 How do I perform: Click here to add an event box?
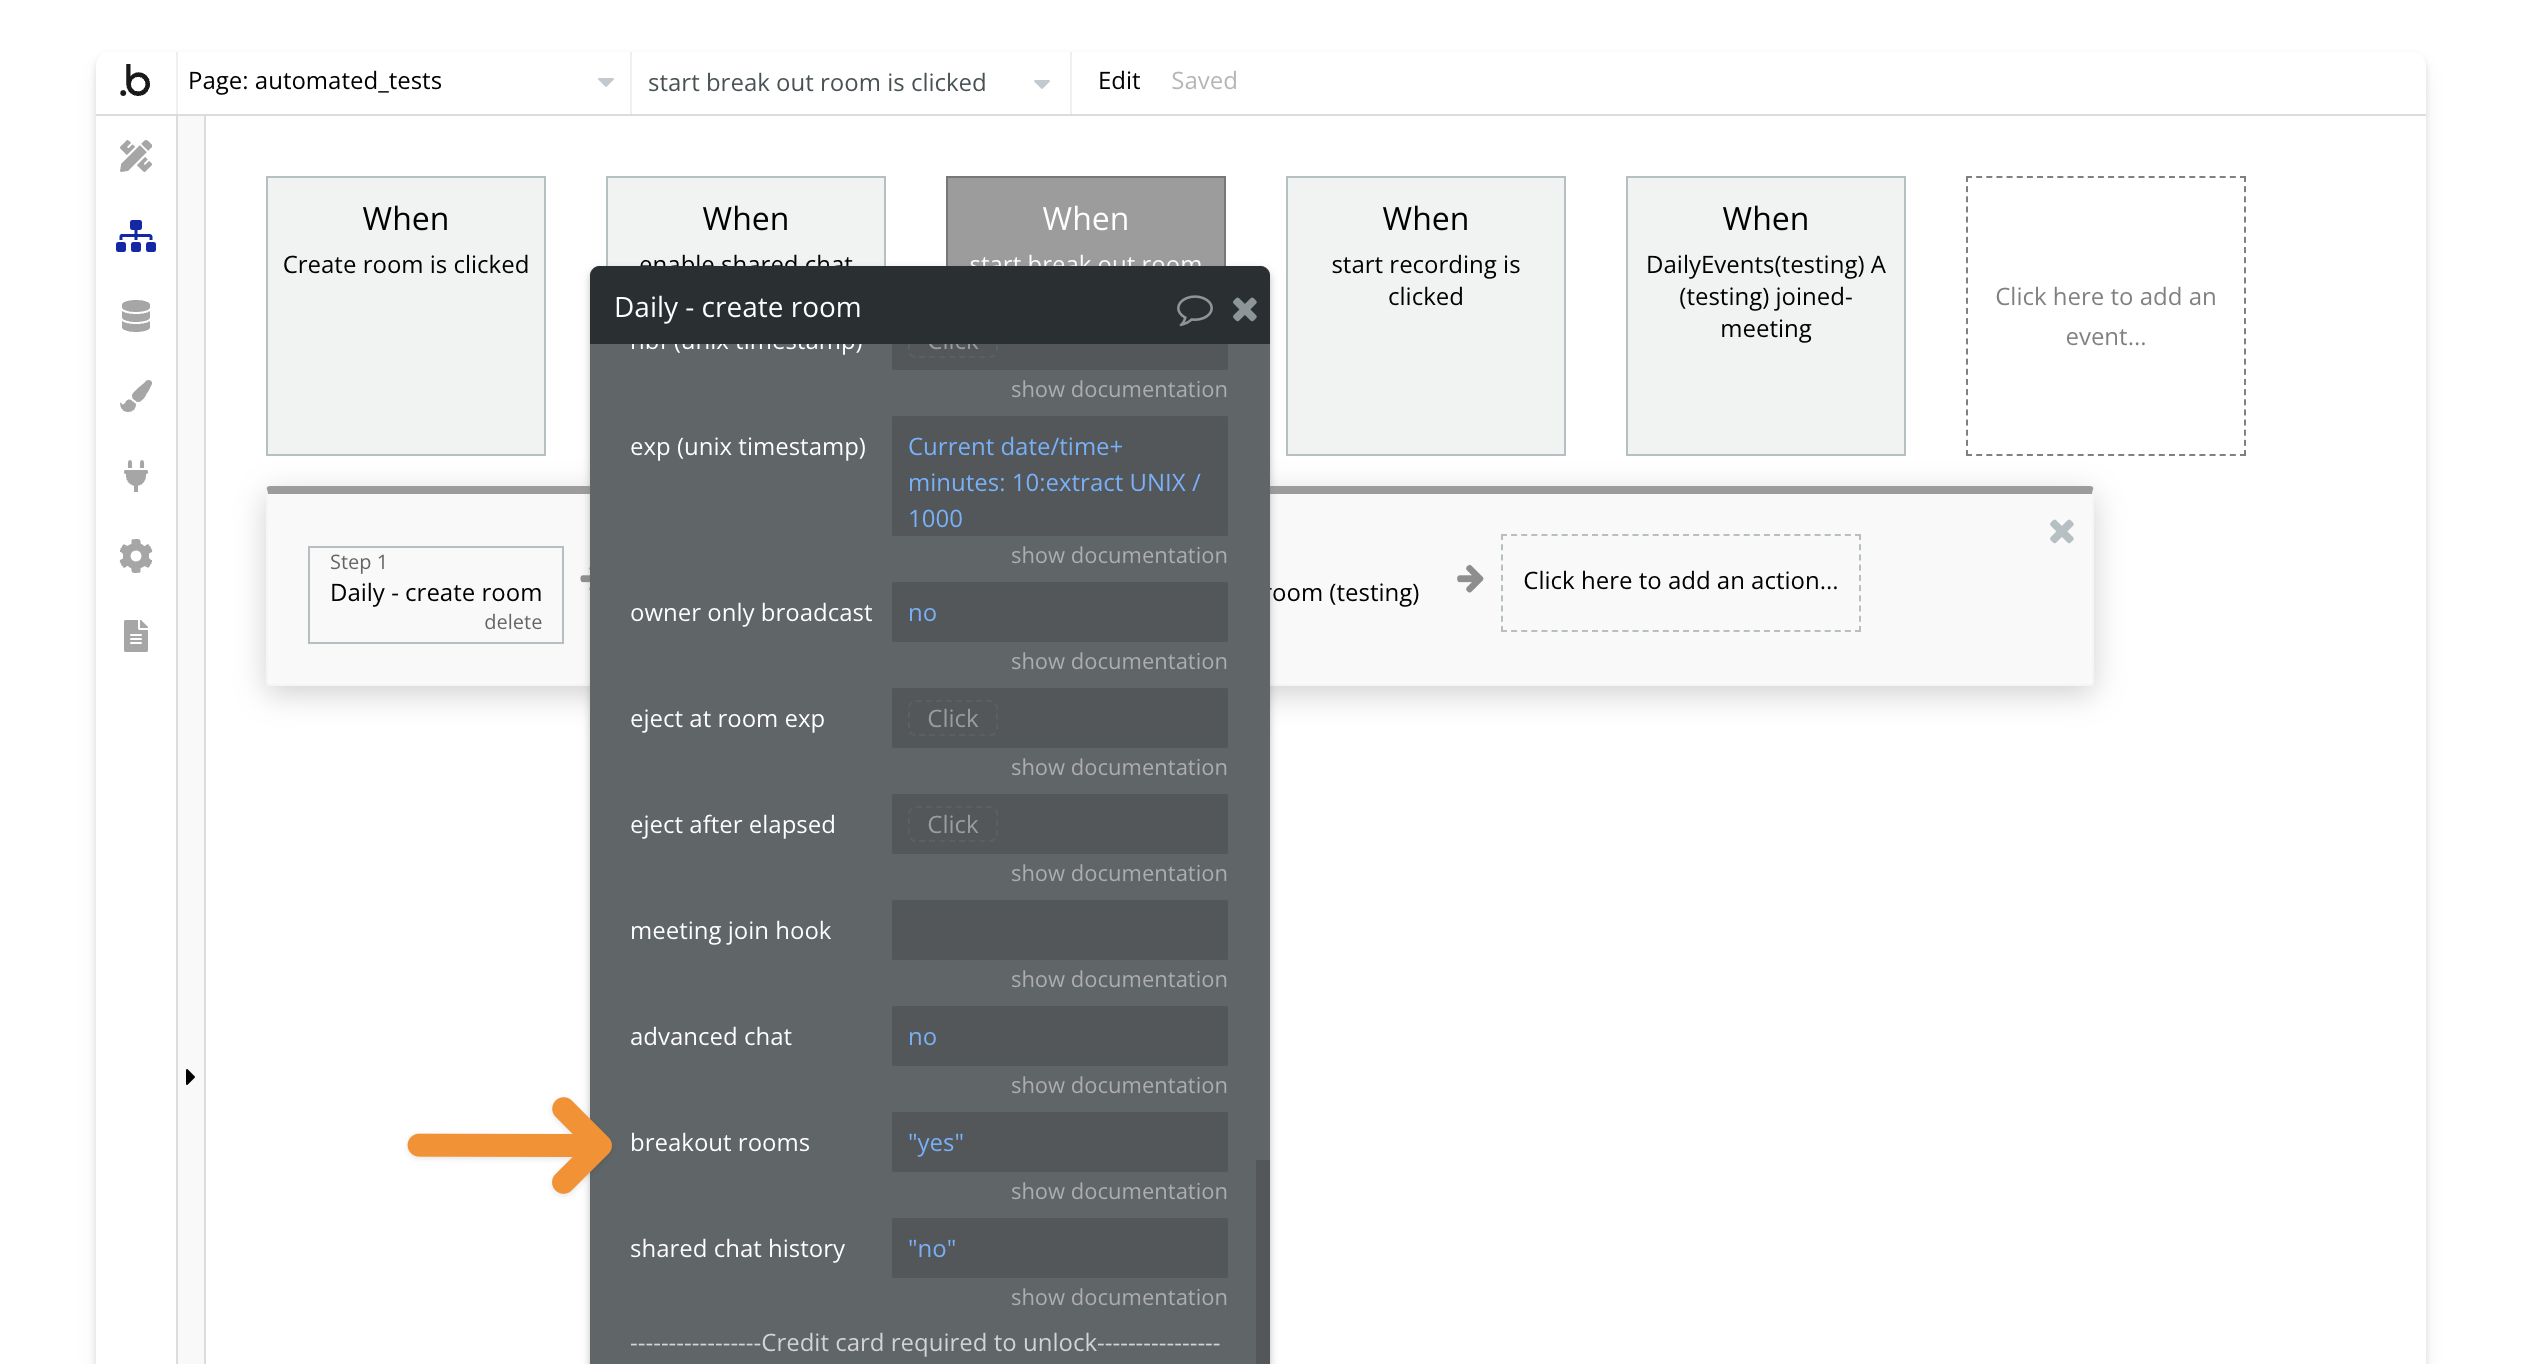point(2106,316)
